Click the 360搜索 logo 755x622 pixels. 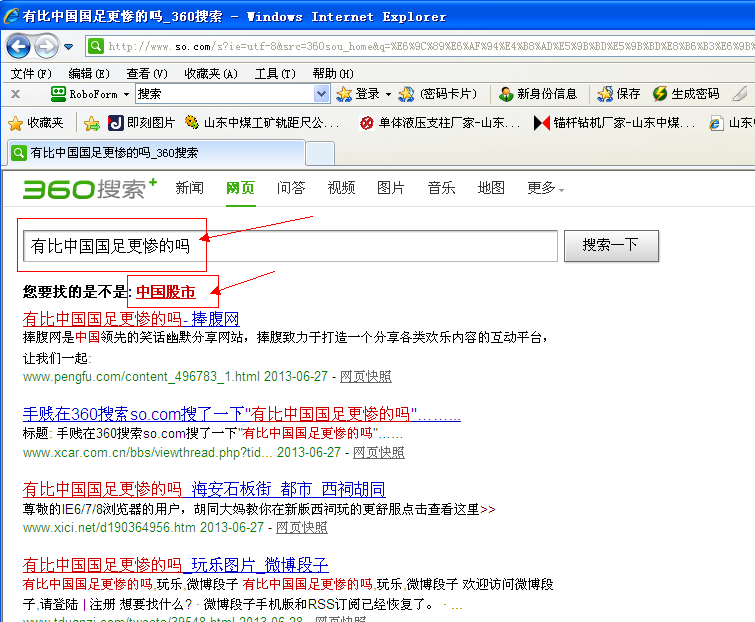click(x=90, y=189)
